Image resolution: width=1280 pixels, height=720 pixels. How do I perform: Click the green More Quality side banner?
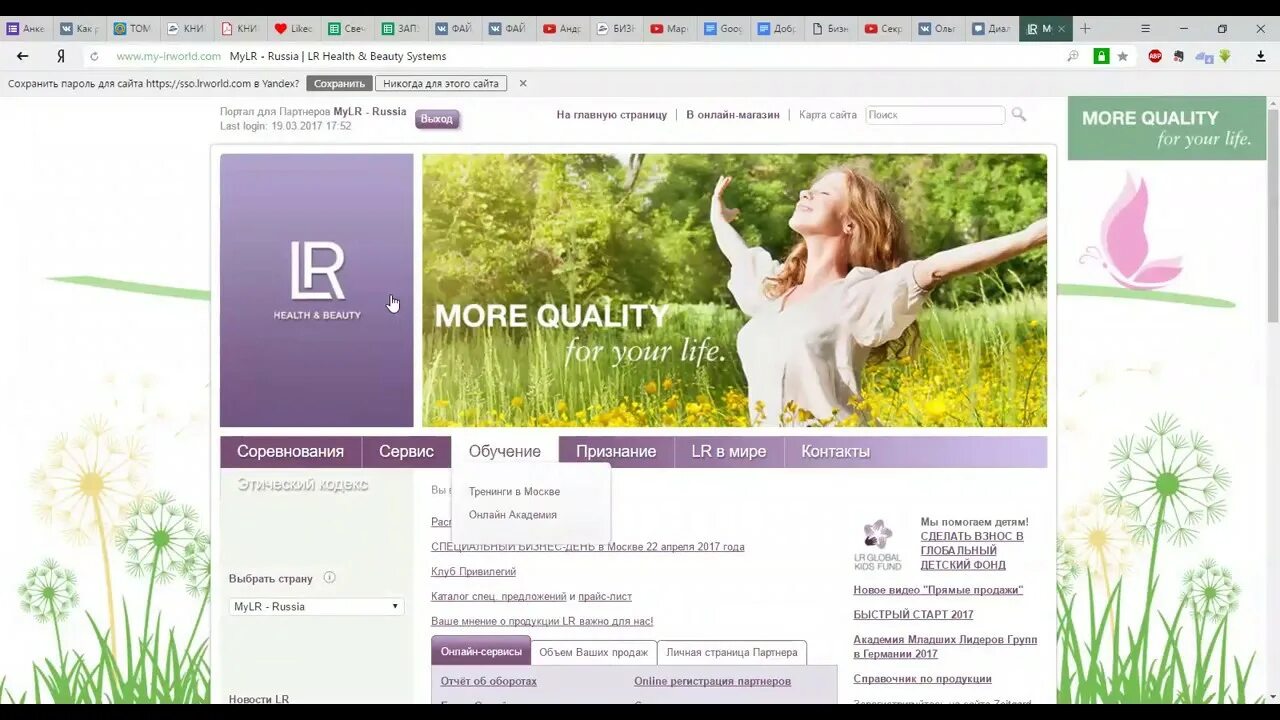click(x=1167, y=128)
